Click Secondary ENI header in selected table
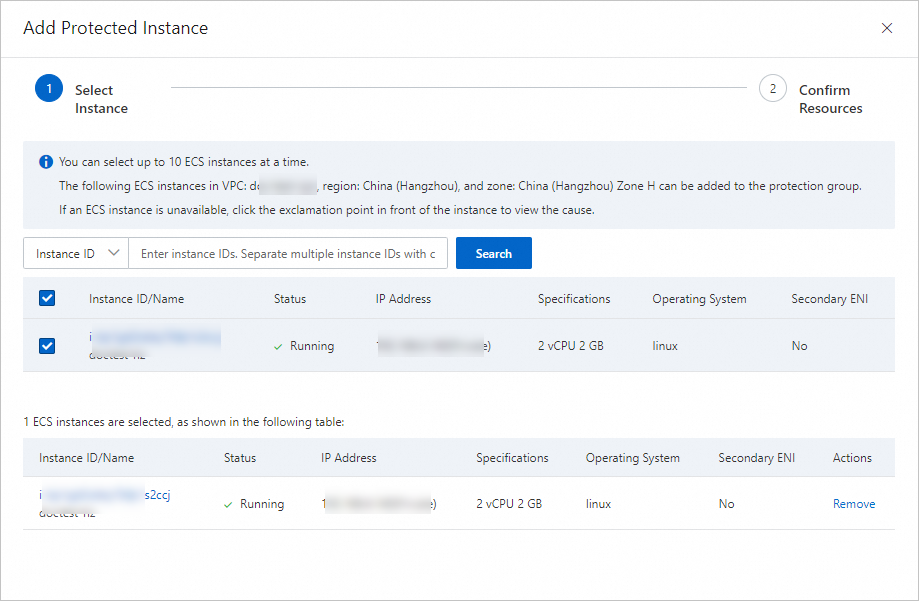This screenshot has width=919, height=601. 757,458
